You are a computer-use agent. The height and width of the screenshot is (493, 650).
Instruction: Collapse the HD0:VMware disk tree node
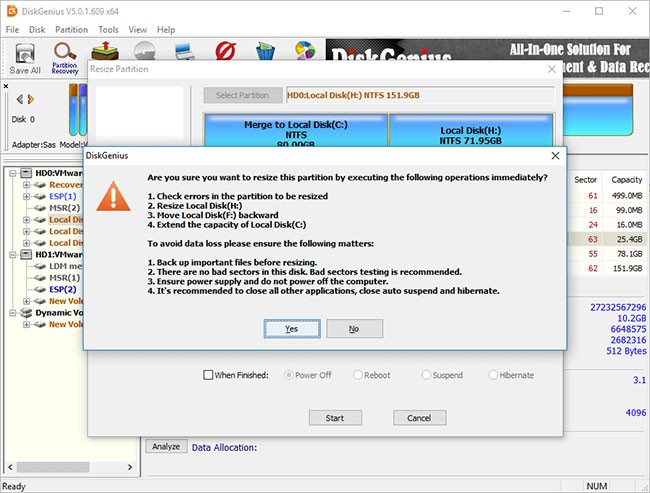pos(12,172)
